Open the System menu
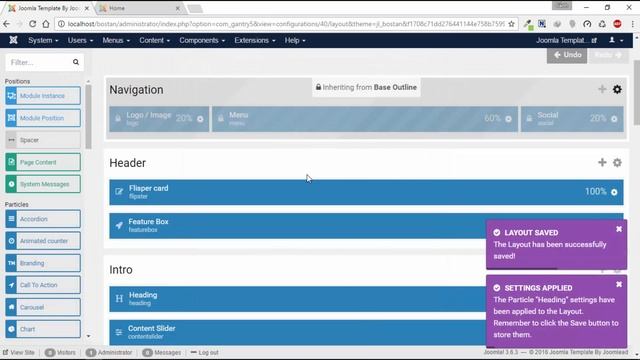 tap(43, 40)
